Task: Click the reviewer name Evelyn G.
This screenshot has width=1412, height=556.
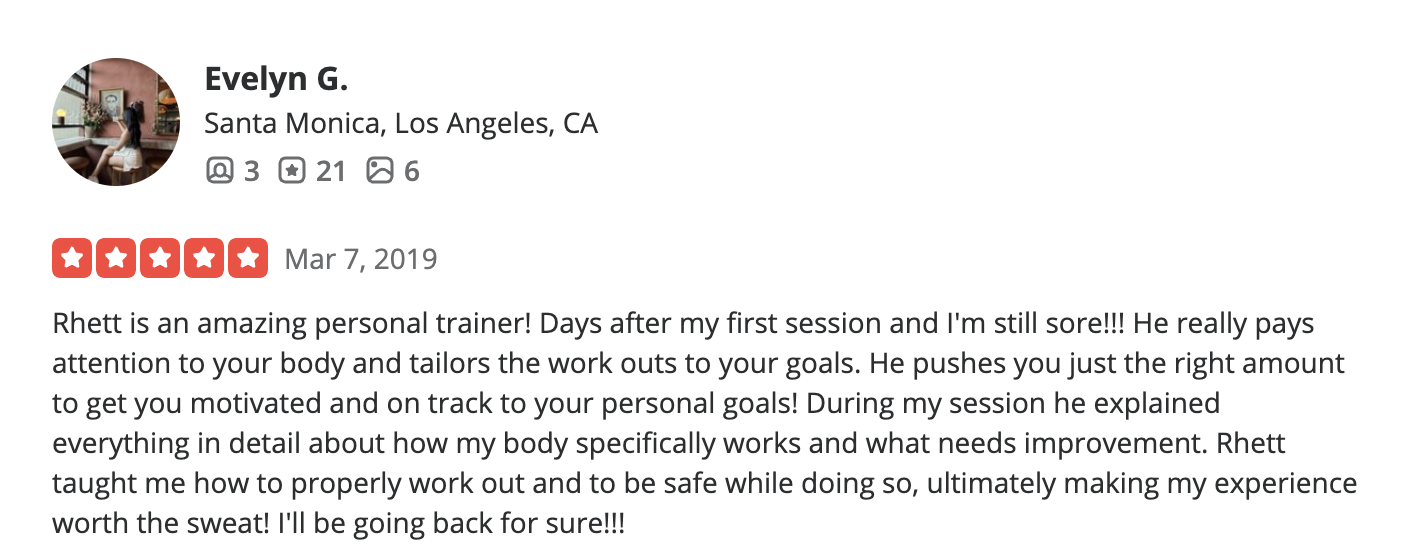Action: (x=276, y=78)
